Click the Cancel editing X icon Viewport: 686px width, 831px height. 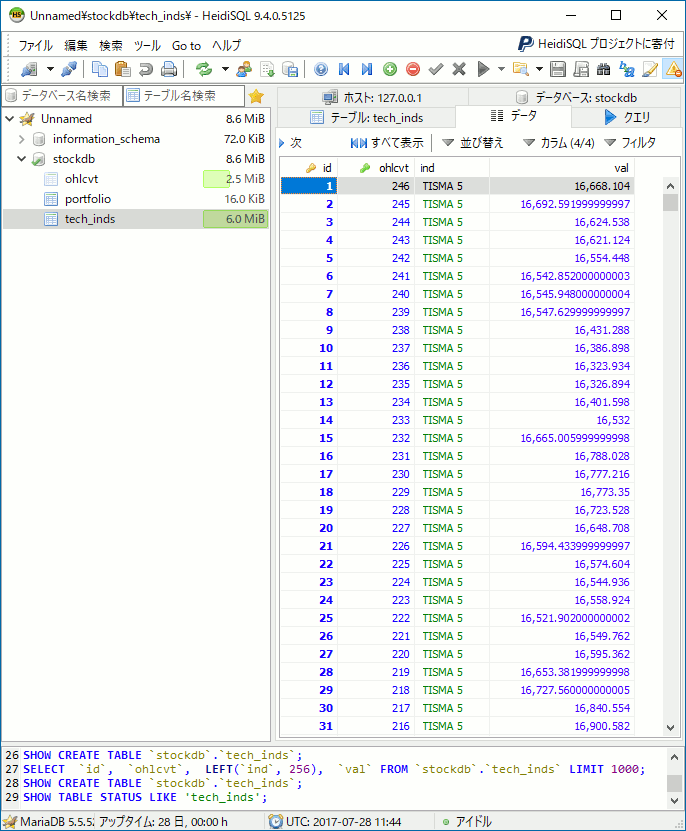459,69
